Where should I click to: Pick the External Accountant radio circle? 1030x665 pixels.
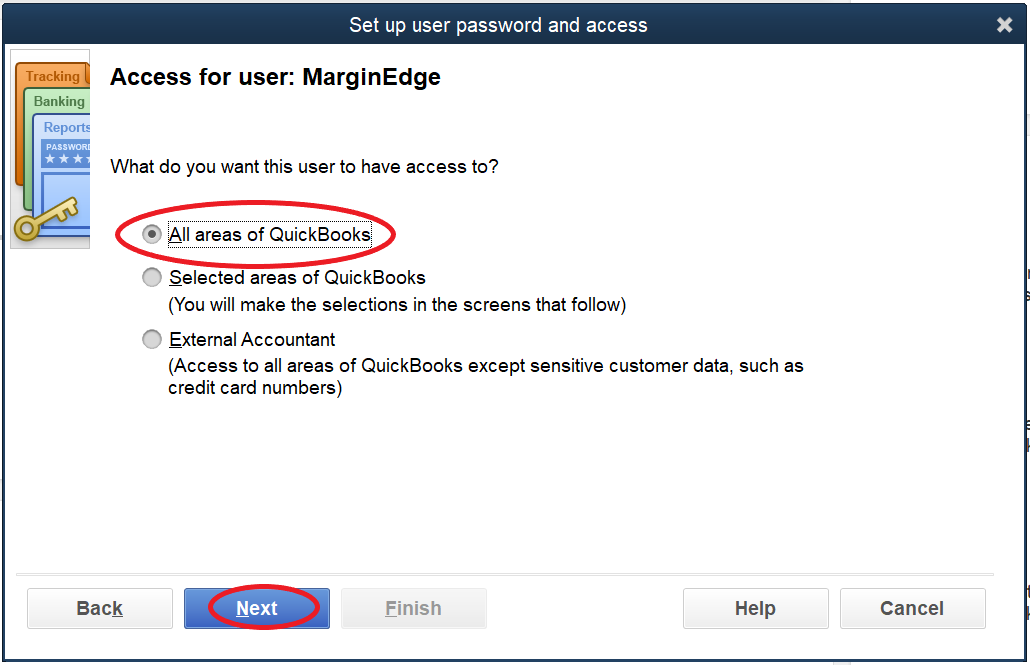point(152,340)
